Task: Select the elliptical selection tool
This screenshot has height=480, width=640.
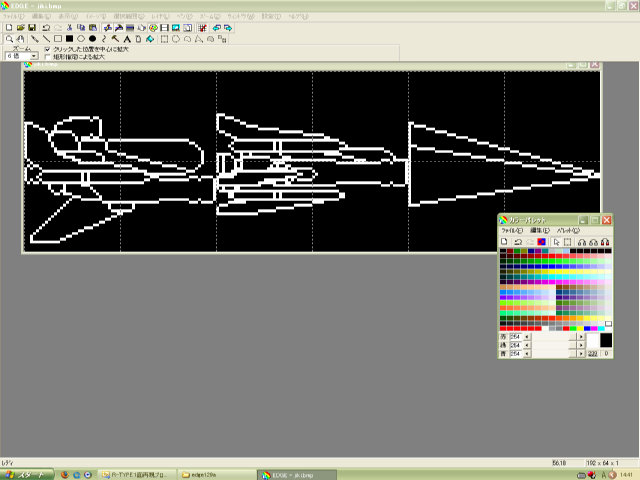Action: (176, 39)
